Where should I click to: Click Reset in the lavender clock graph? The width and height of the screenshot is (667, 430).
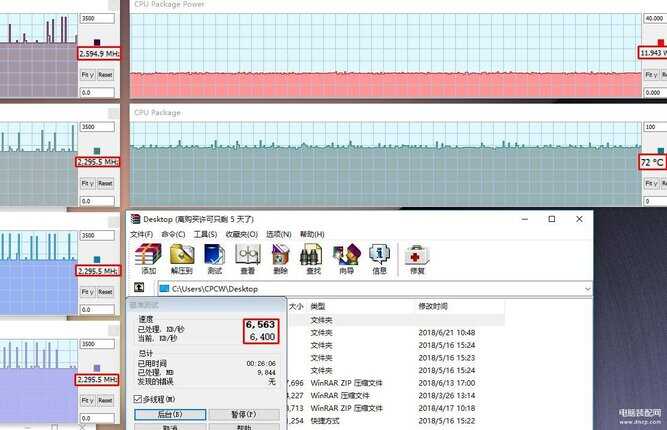[x=105, y=400]
